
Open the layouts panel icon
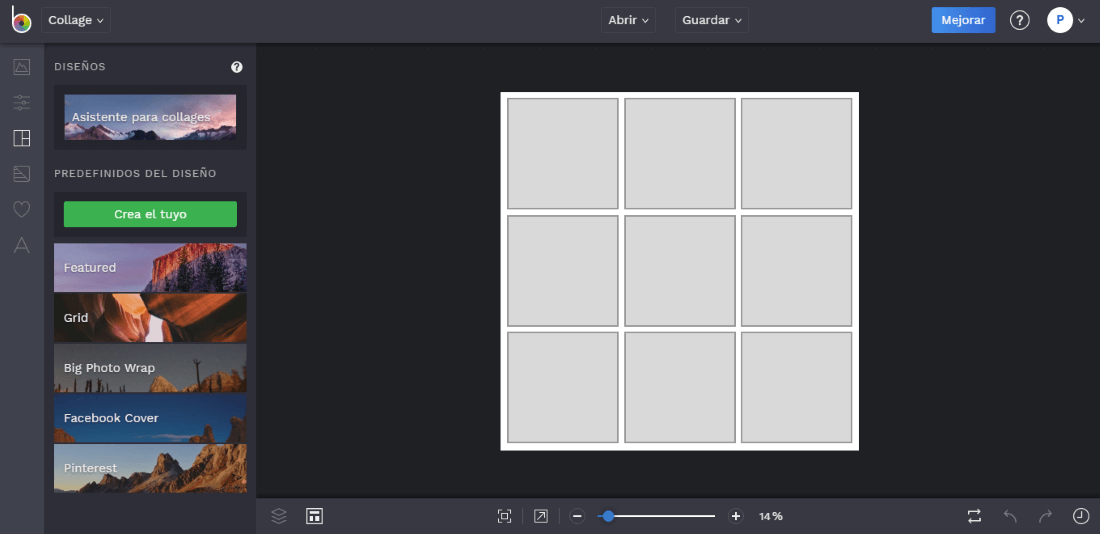point(21,138)
